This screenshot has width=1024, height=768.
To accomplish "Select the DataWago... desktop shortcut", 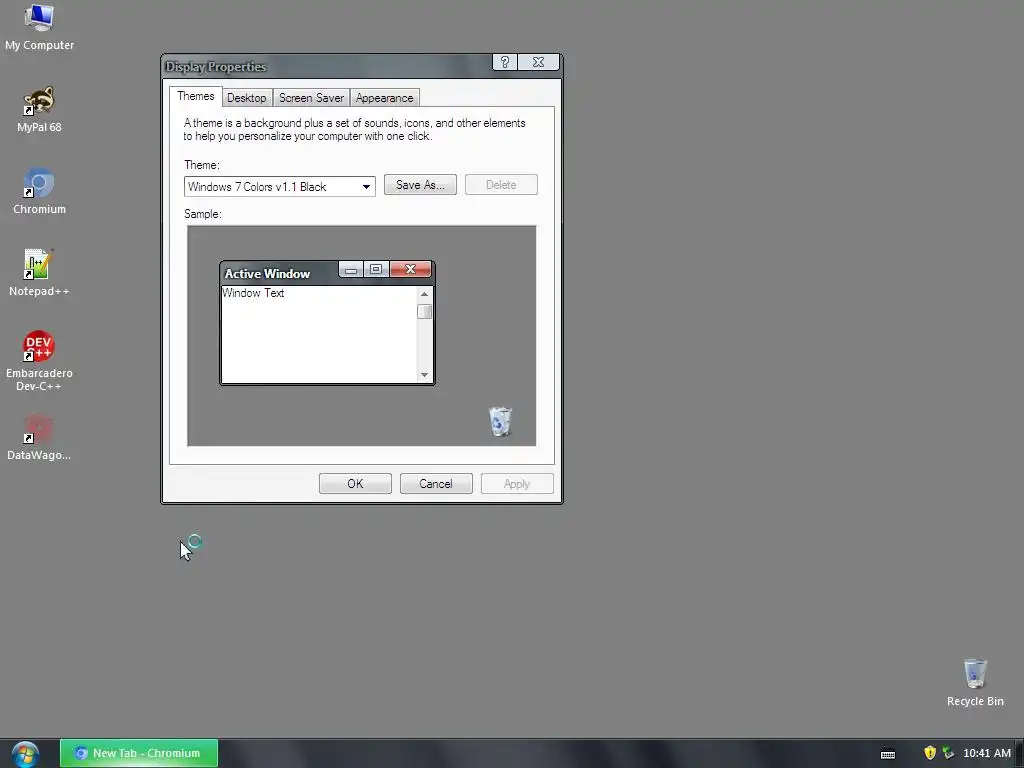I will point(39,438).
